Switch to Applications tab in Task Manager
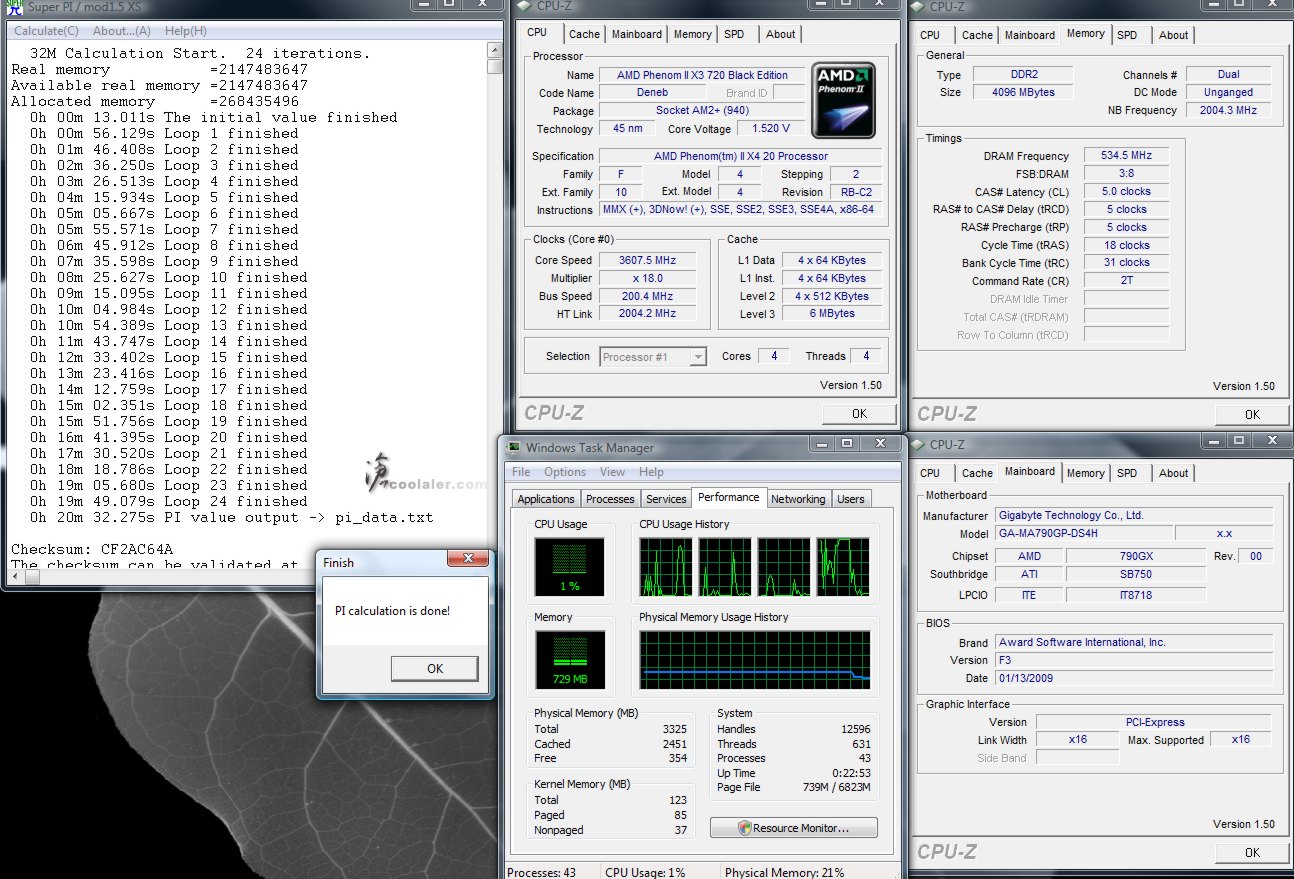The width and height of the screenshot is (1294, 879). click(x=546, y=499)
